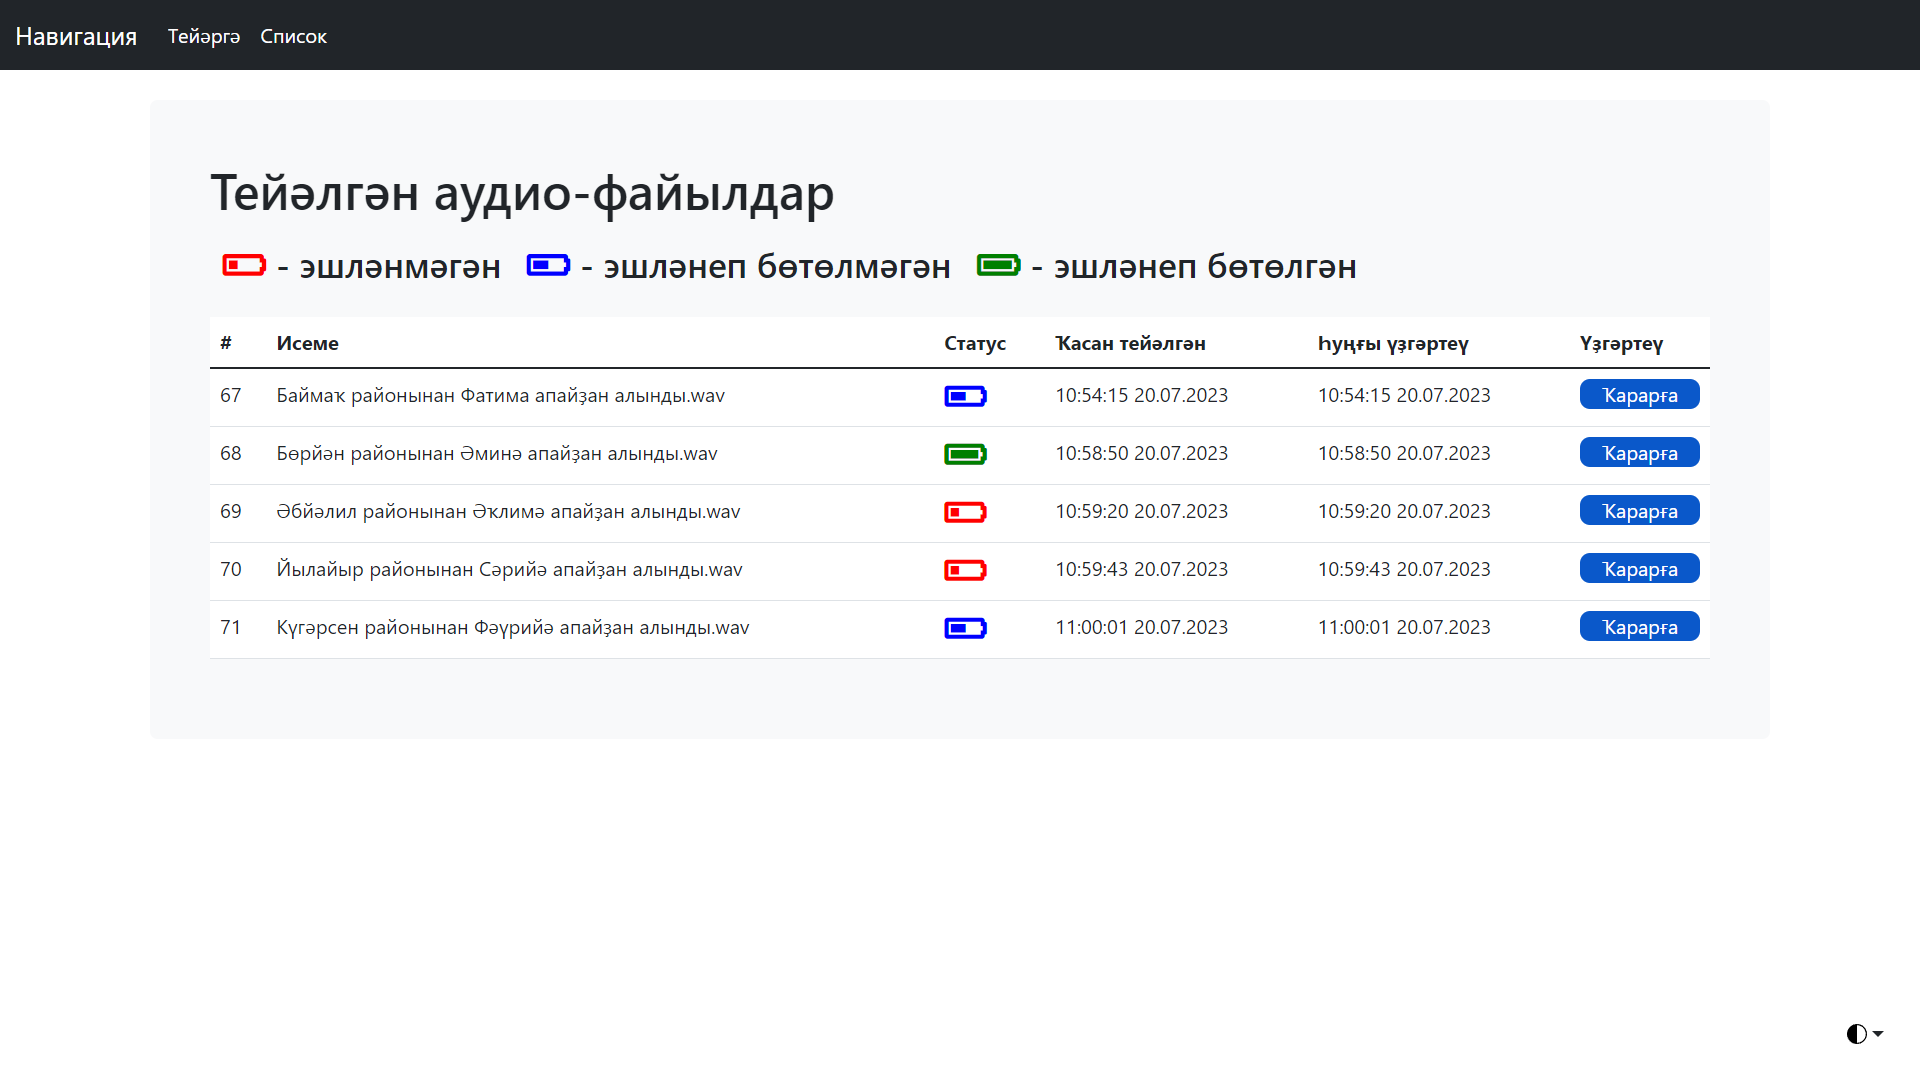This screenshot has height=1080, width=1920.
Task: Click the Статус column header
Action: (974, 343)
